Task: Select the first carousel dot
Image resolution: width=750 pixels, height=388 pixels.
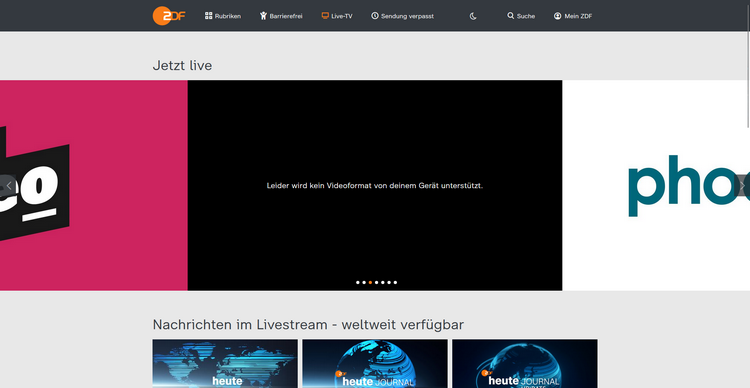Action: click(x=358, y=282)
